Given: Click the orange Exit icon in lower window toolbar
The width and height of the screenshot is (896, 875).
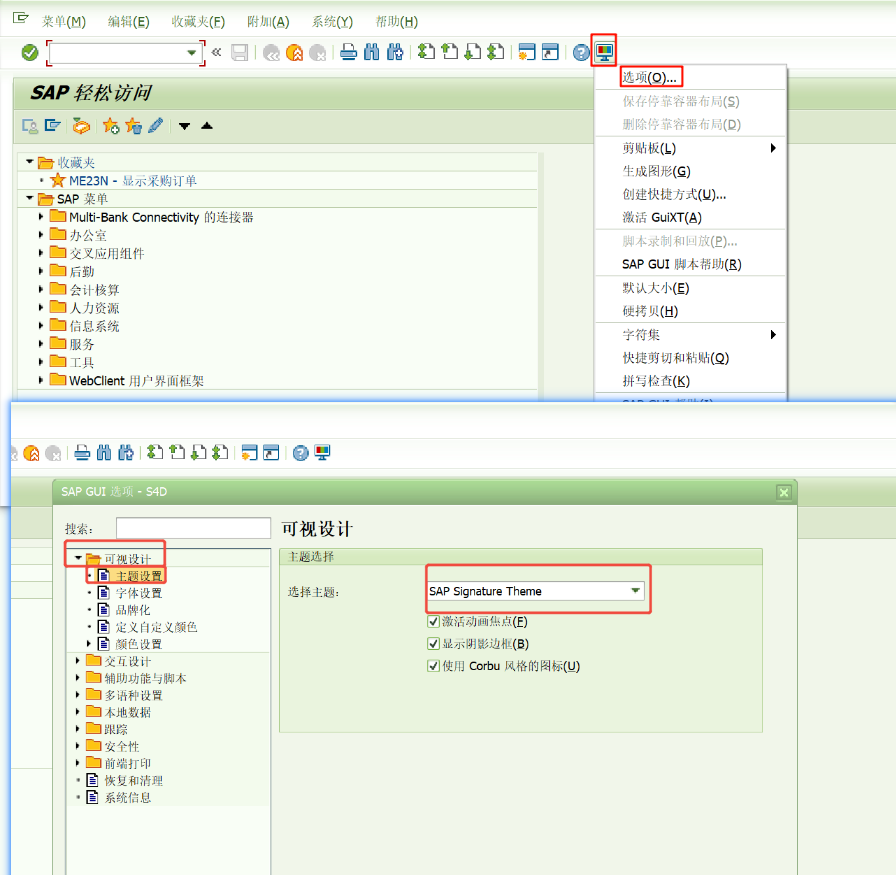Looking at the screenshot, I should click(31, 454).
